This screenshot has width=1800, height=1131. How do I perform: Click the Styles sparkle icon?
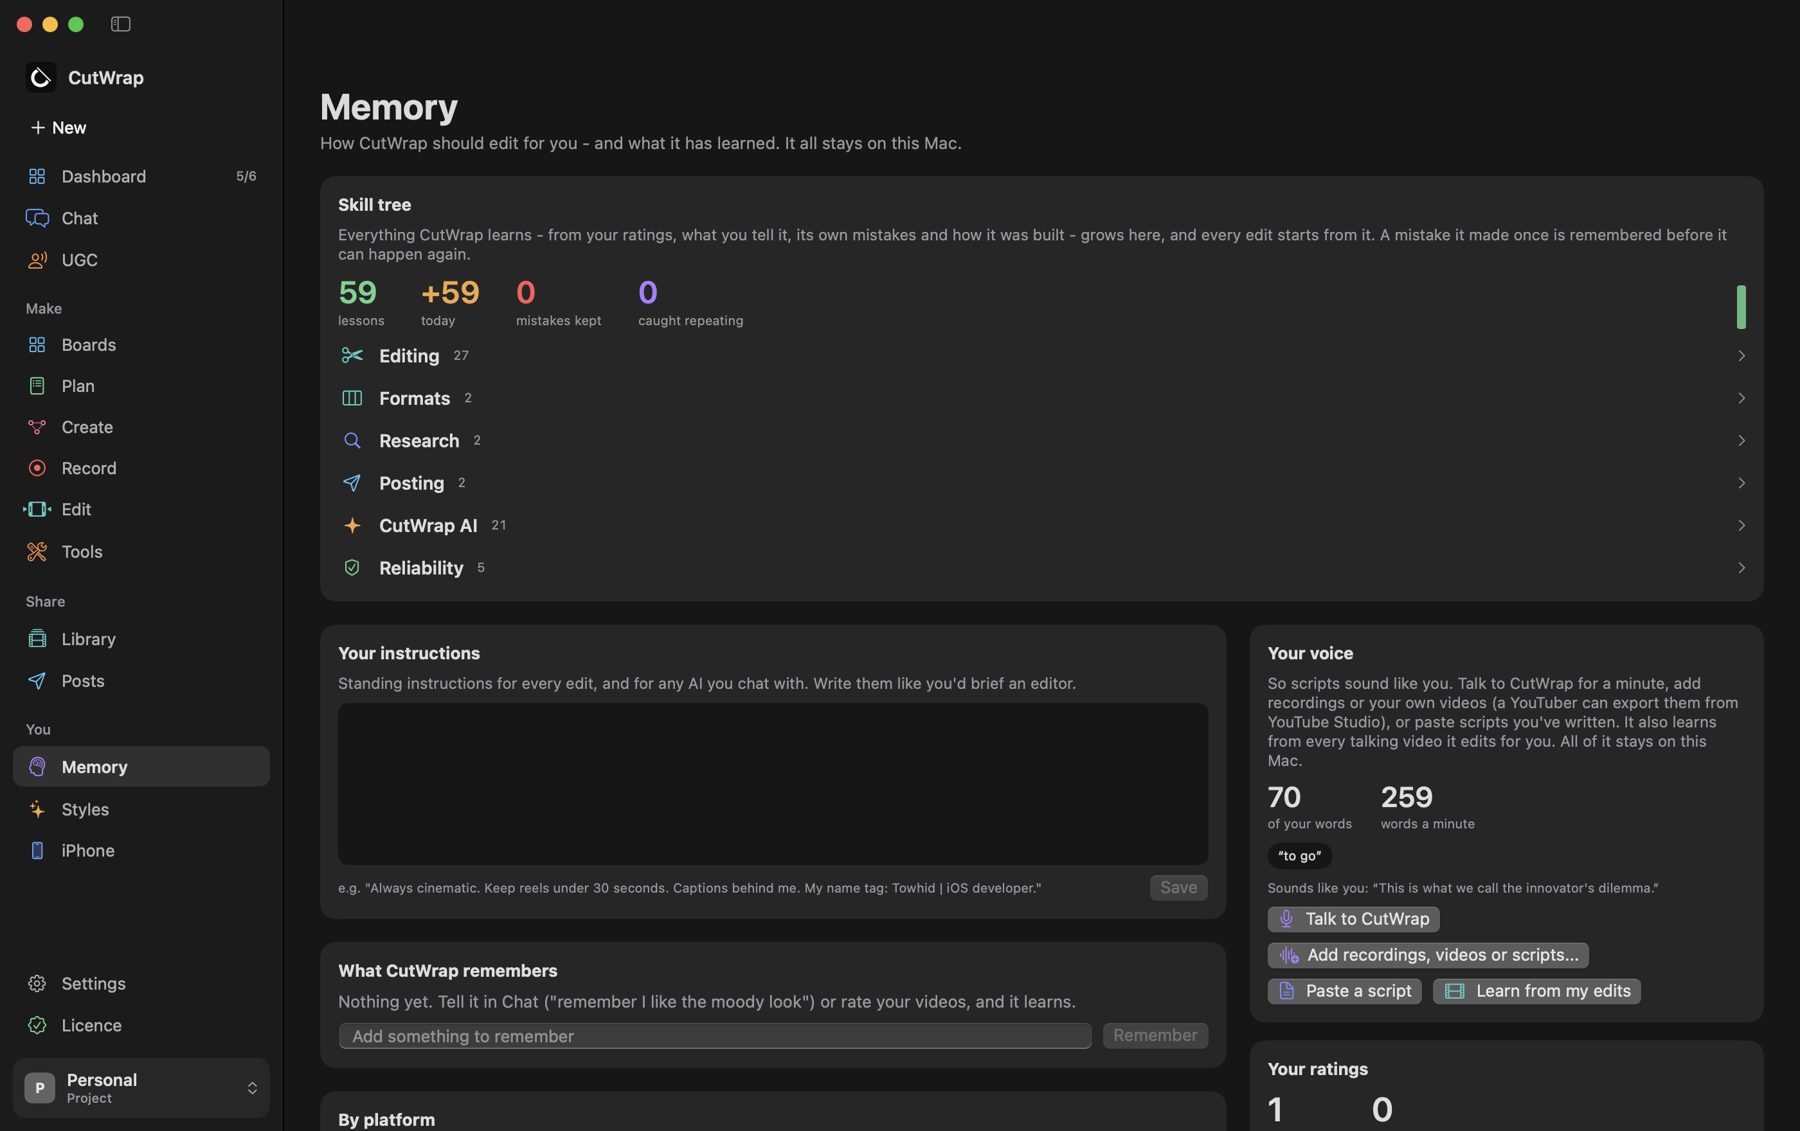click(x=37, y=809)
